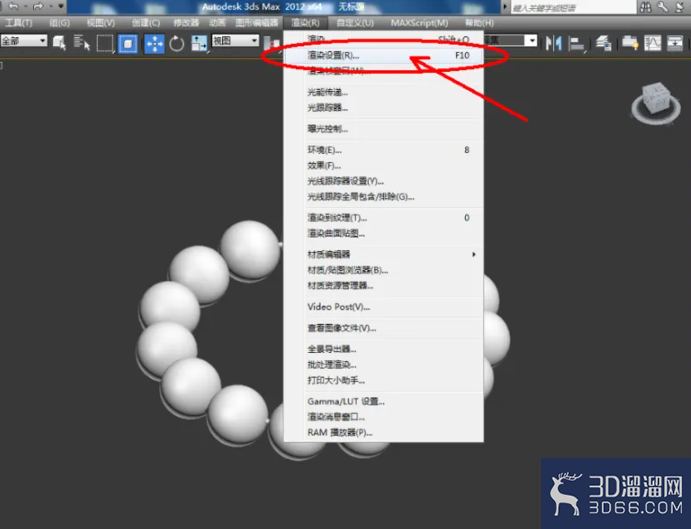Click the 渲染(R) menu bar item
691x529 pixels.
click(305, 23)
